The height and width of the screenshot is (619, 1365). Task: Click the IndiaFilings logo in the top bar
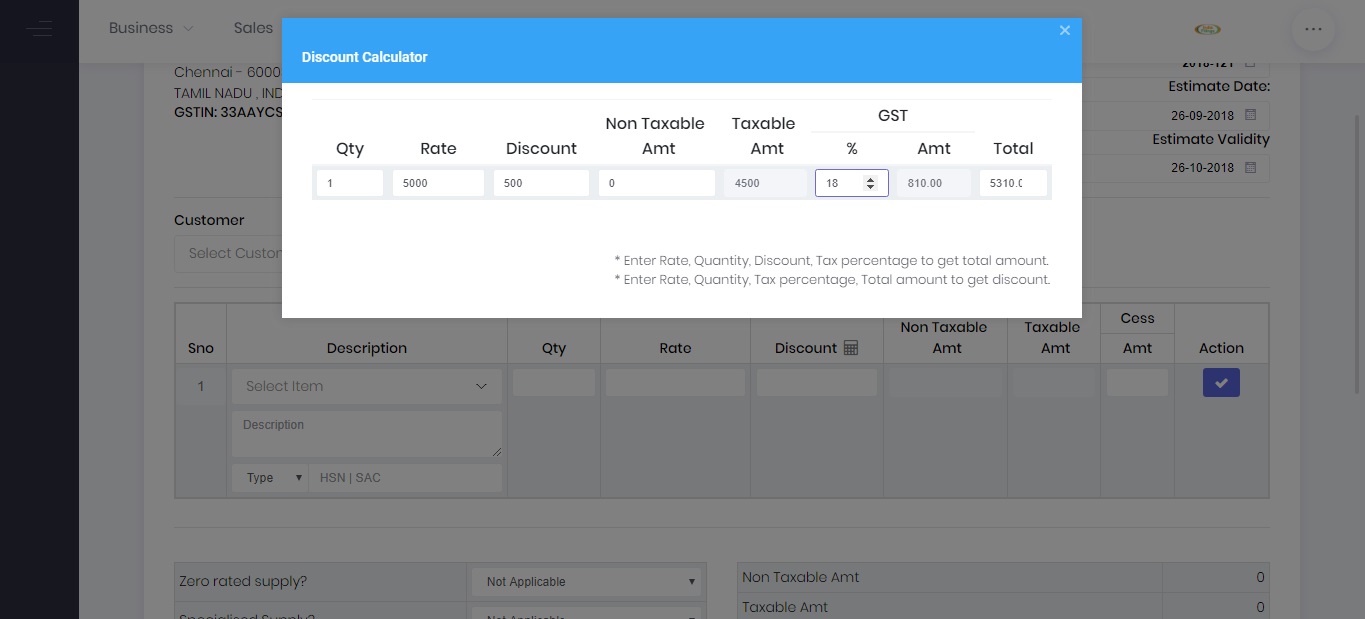point(1206,29)
